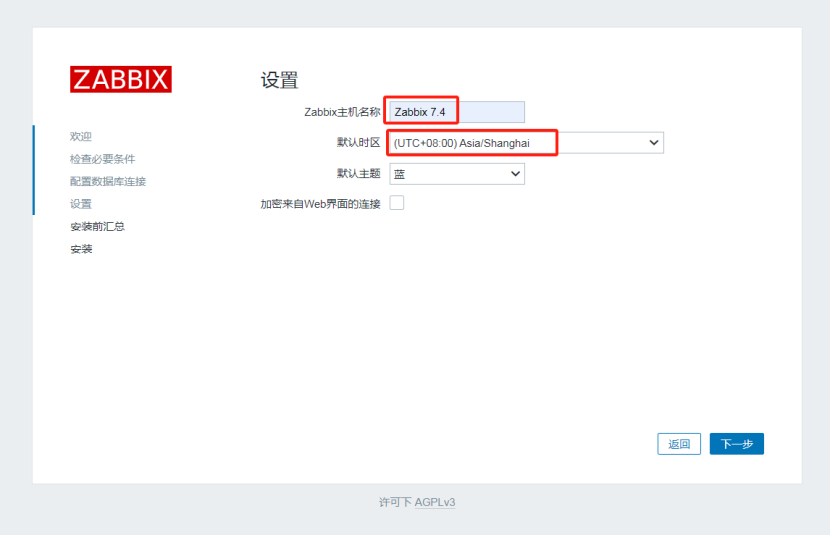Click the 默认主题 label

pyautogui.click(x=359, y=173)
